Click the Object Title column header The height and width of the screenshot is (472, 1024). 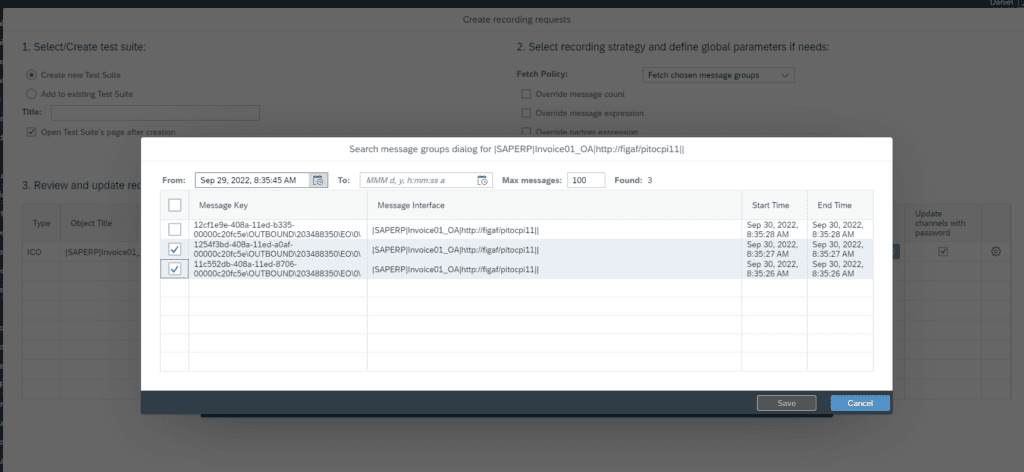pyautogui.click(x=91, y=223)
